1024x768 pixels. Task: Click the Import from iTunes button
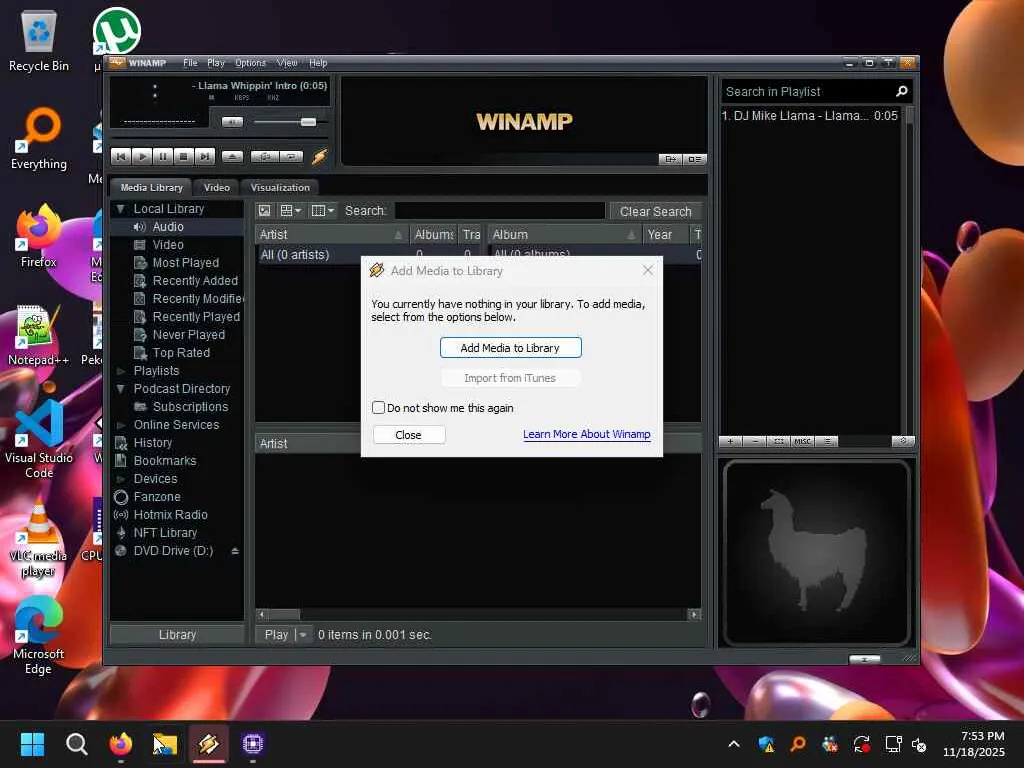pos(510,378)
